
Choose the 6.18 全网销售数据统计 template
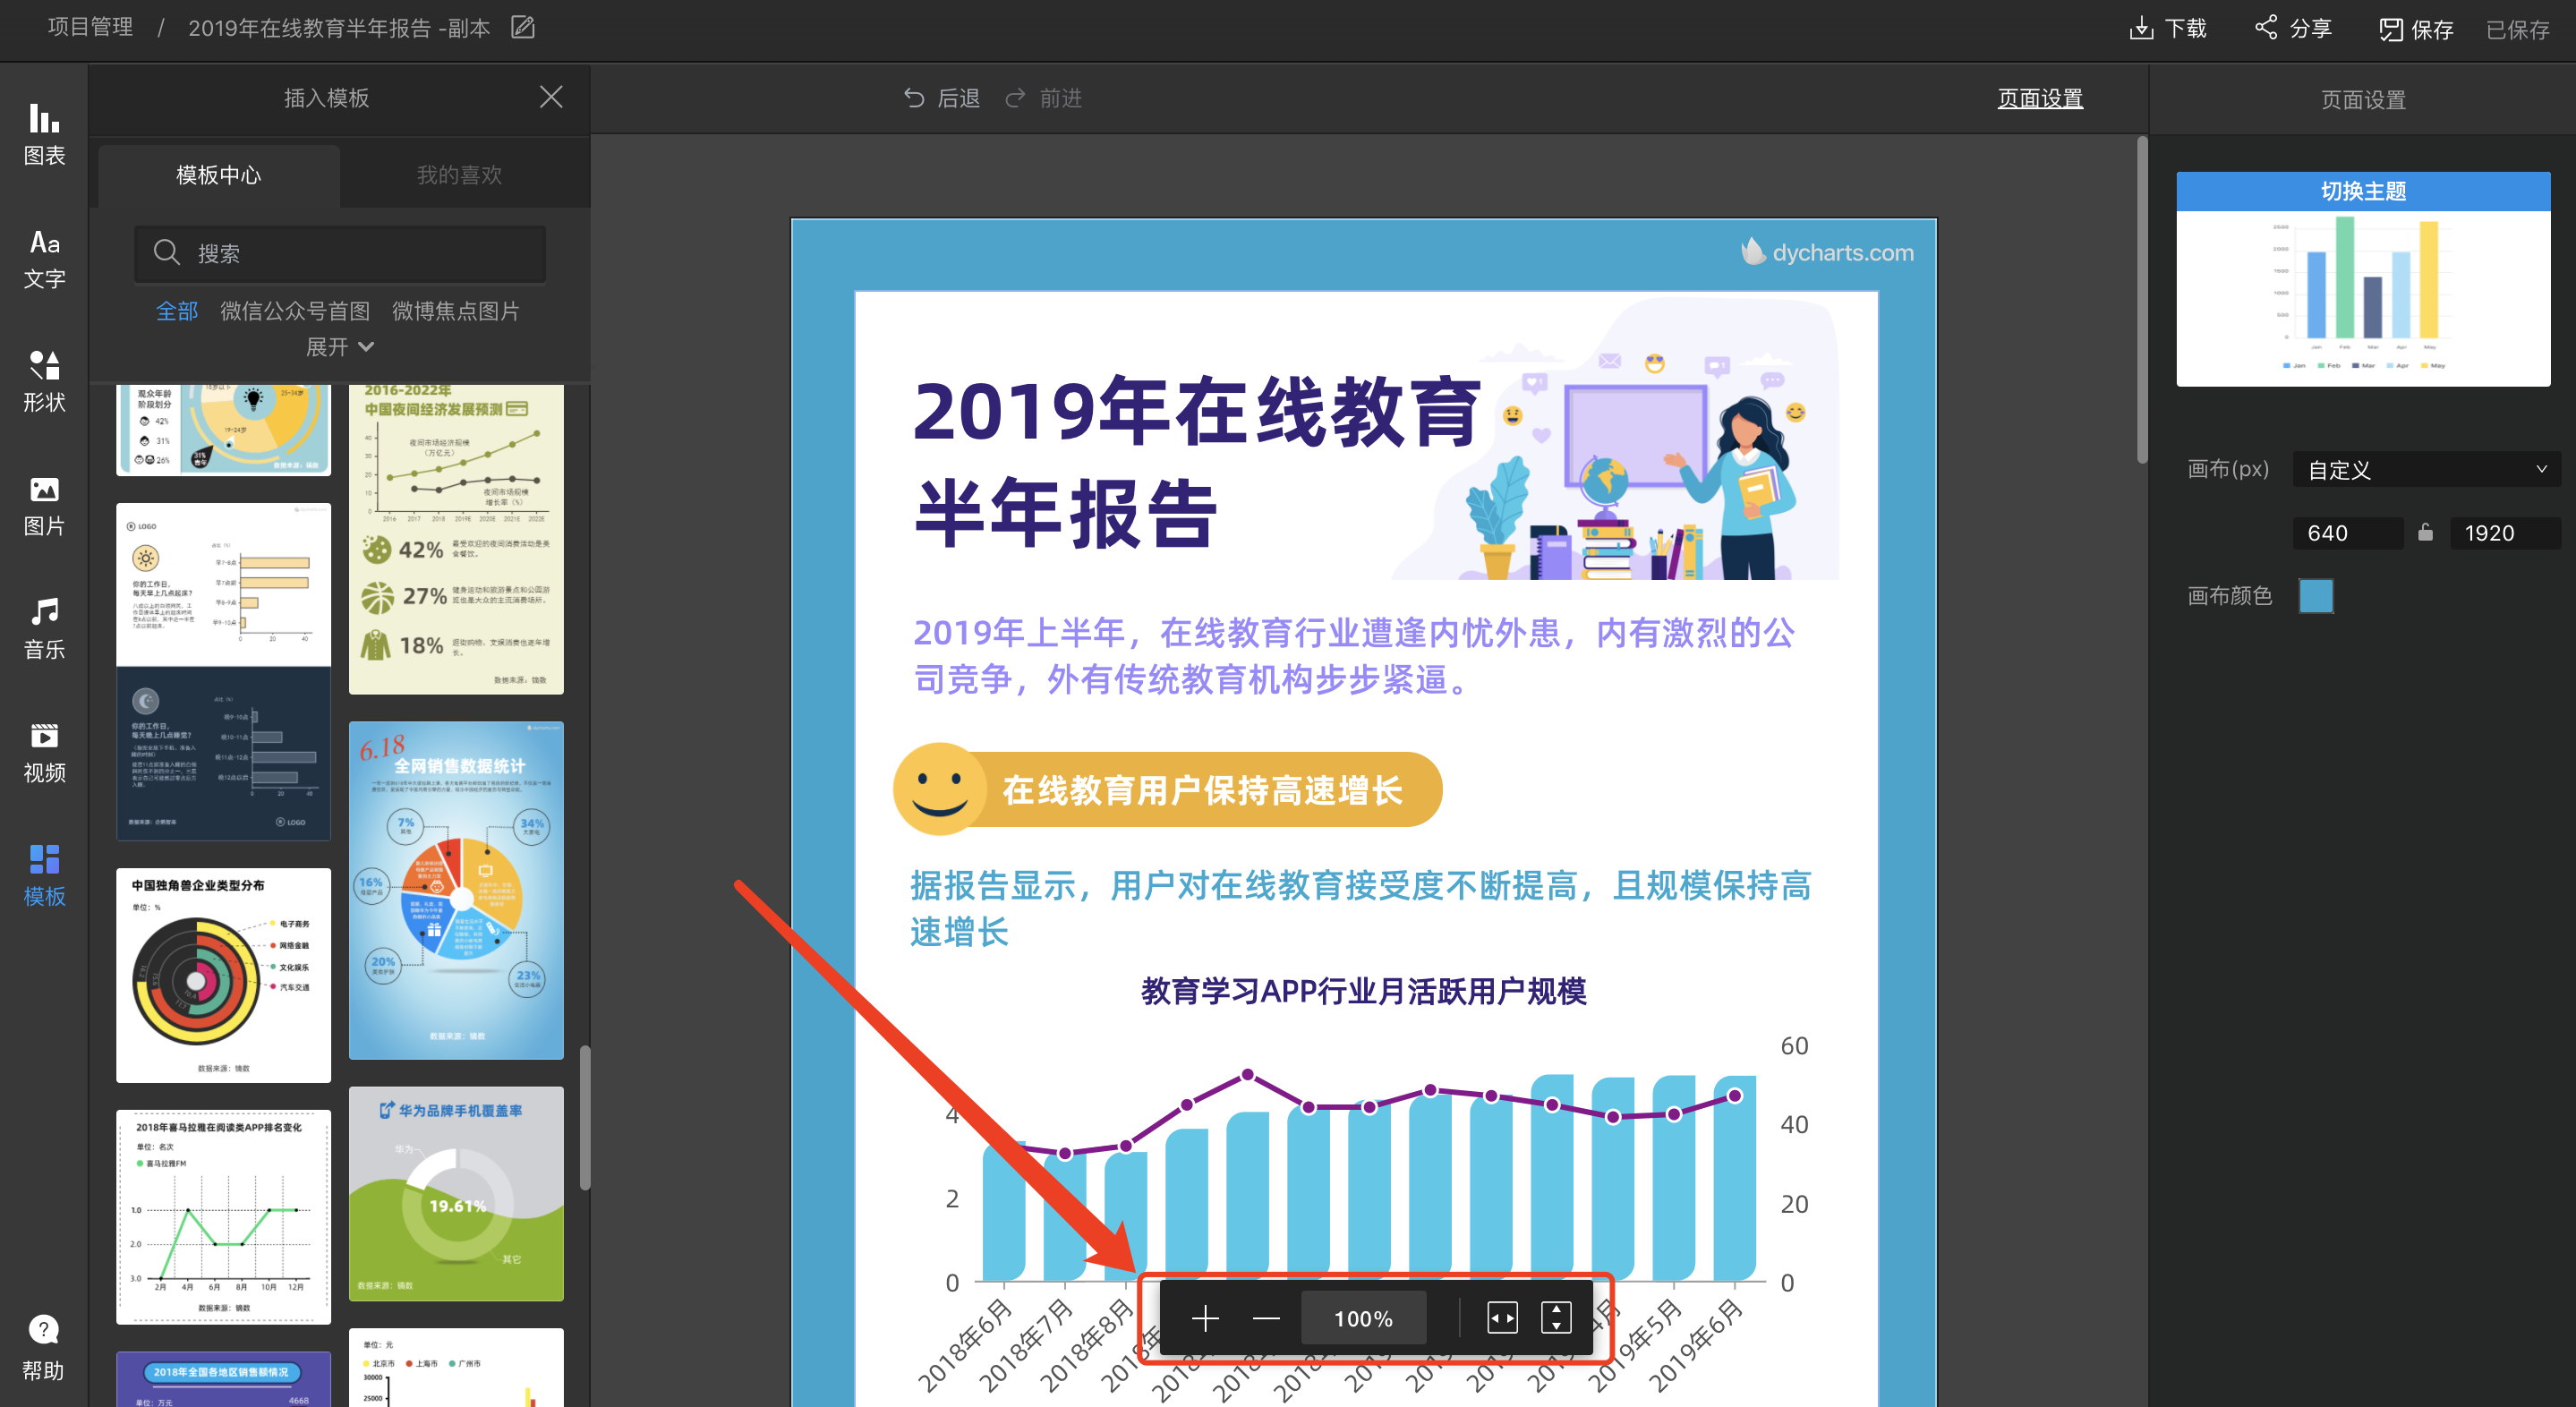[x=456, y=889]
